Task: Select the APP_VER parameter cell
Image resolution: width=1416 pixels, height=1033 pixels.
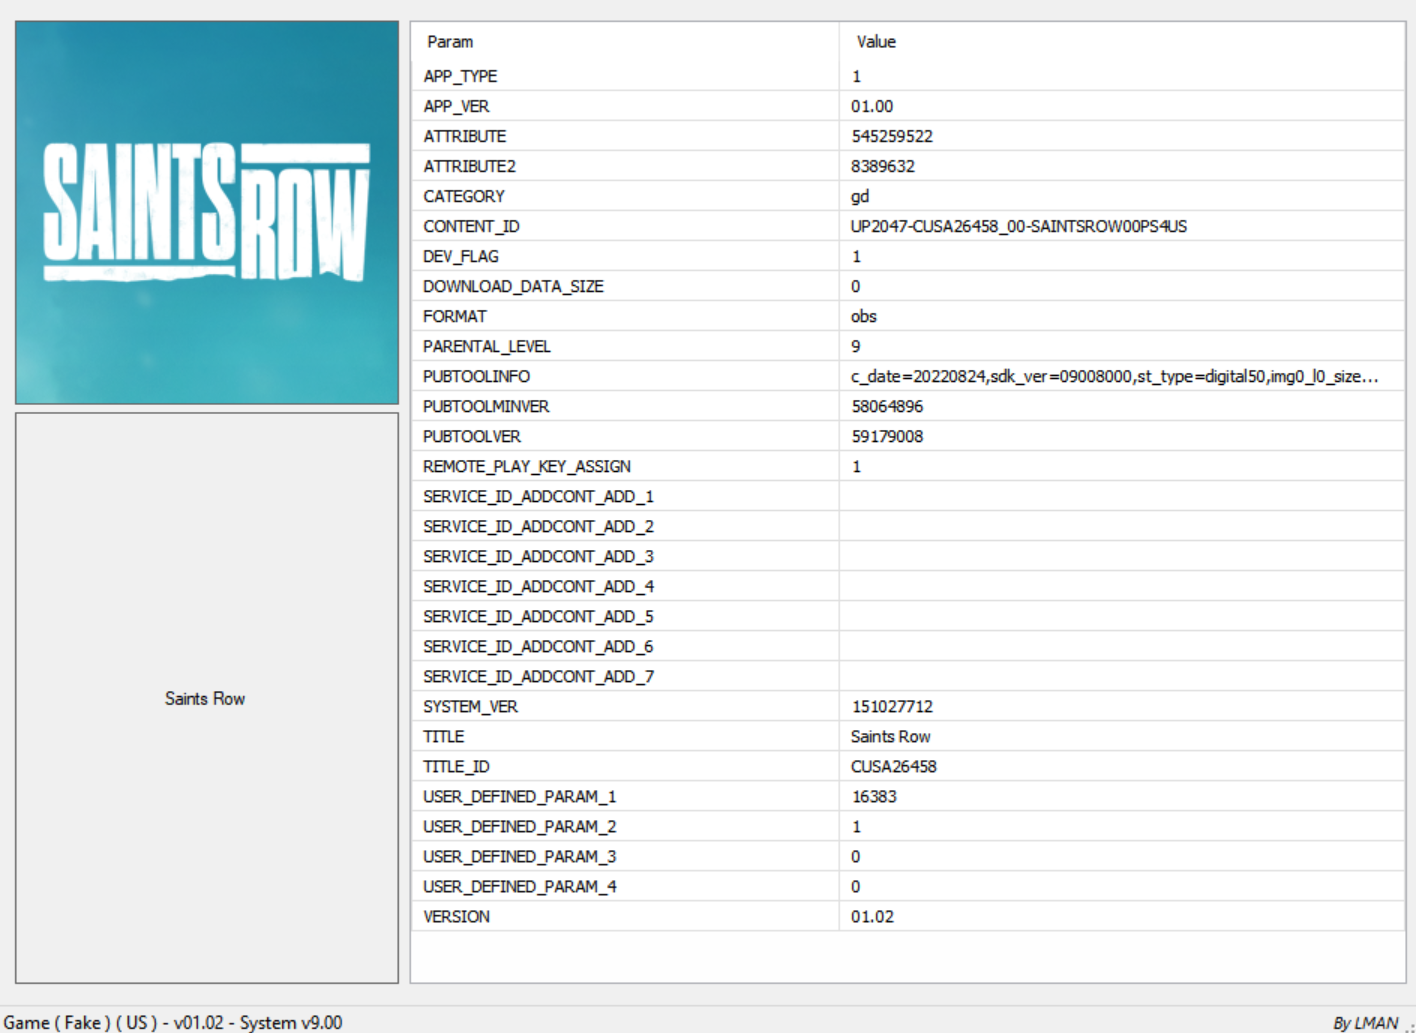Action: coord(625,106)
